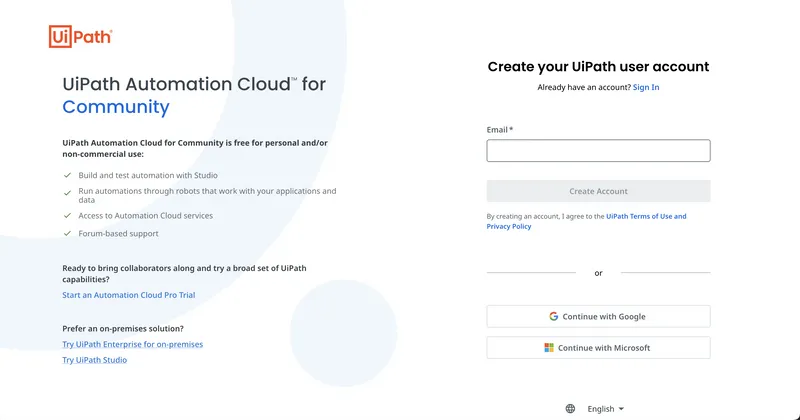
Task: Click 'Already have an account?' text
Action: (584, 87)
